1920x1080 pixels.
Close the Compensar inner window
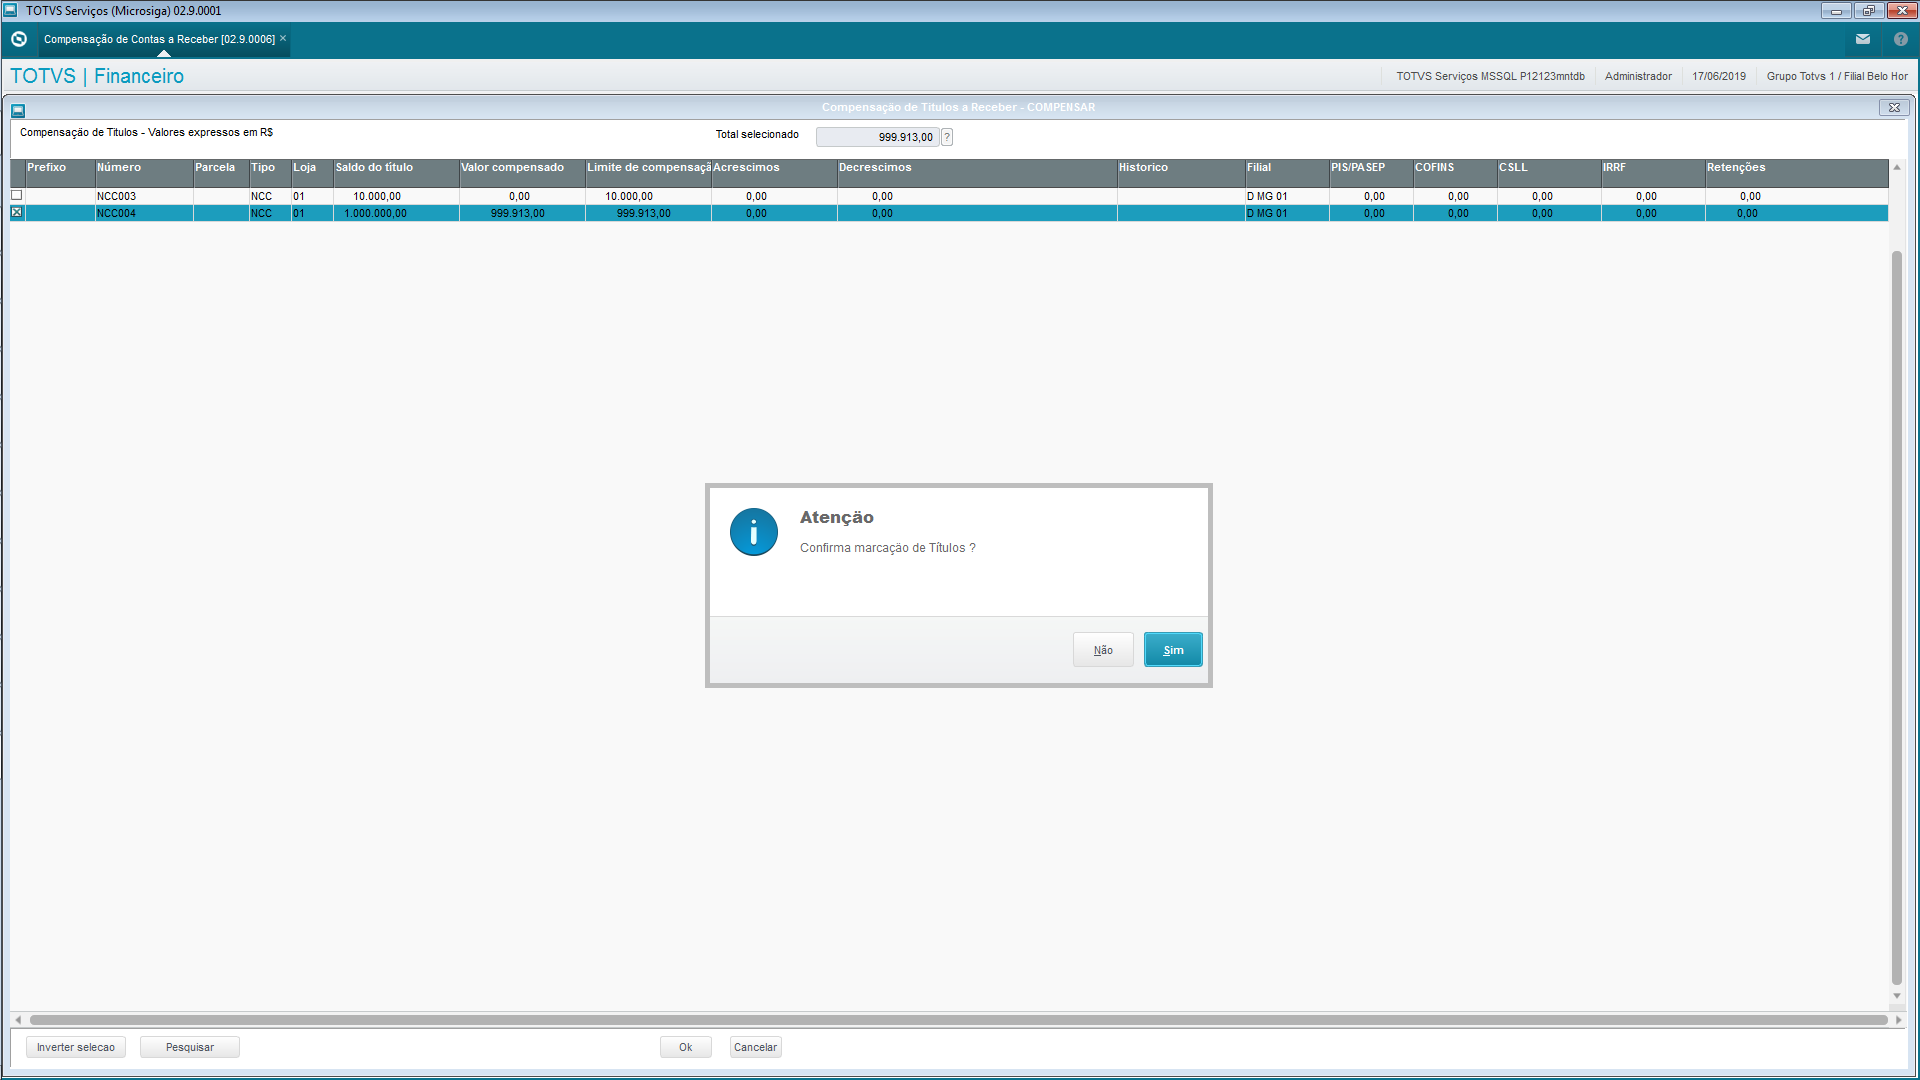1893,107
